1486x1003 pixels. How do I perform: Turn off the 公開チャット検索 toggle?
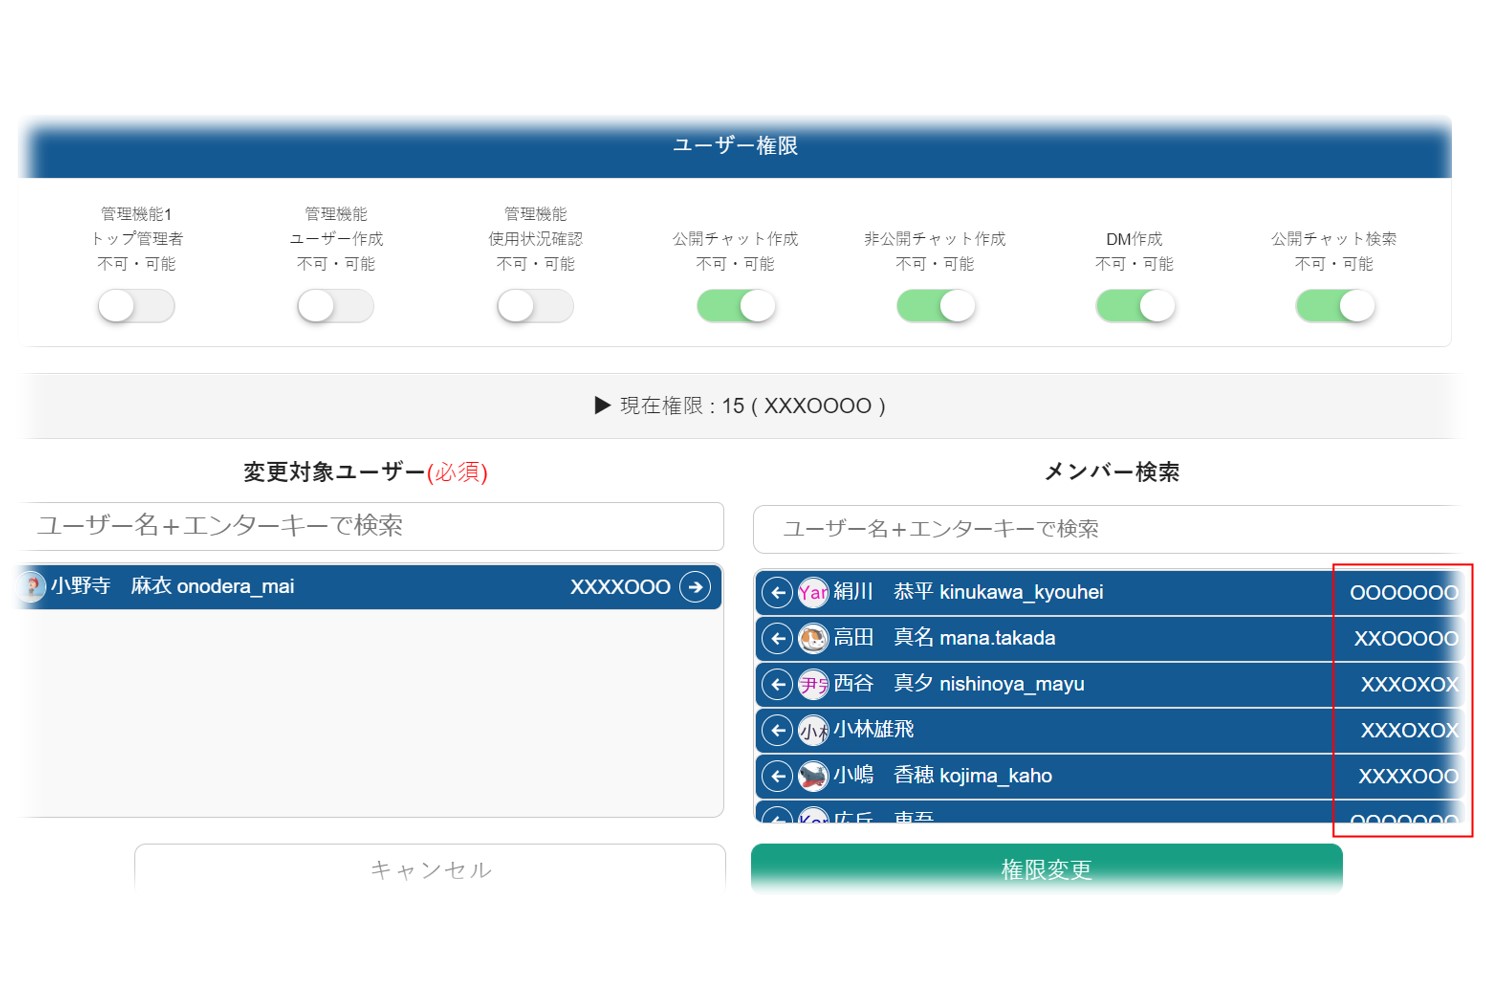(x=1335, y=306)
